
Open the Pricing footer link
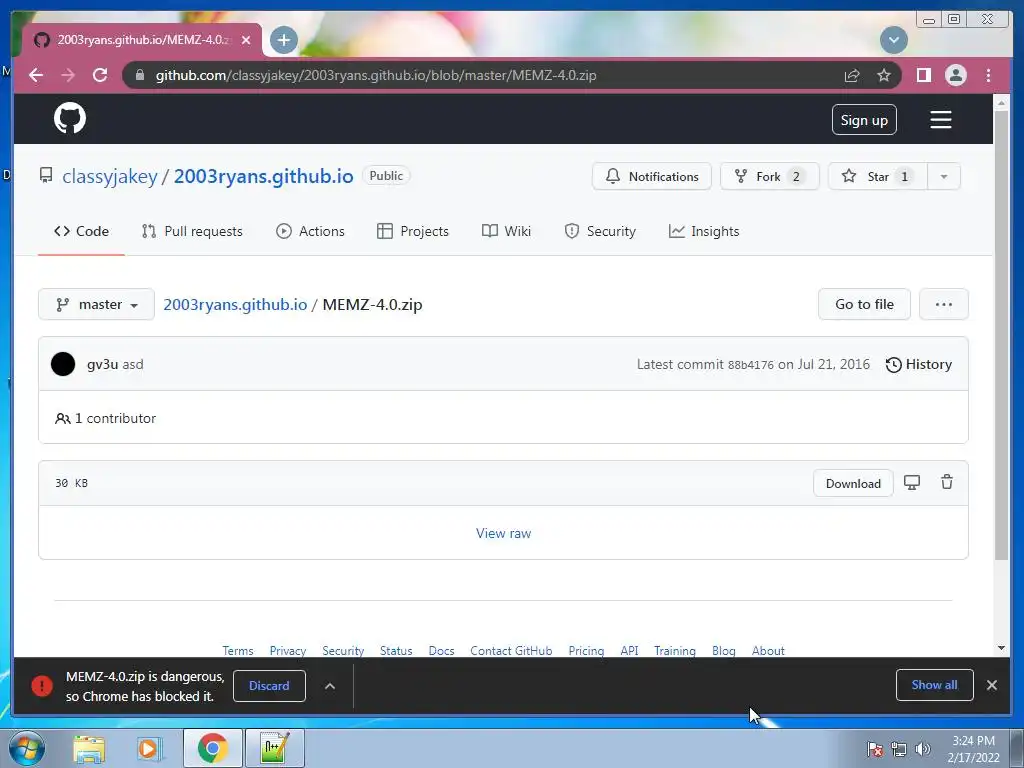coord(586,650)
